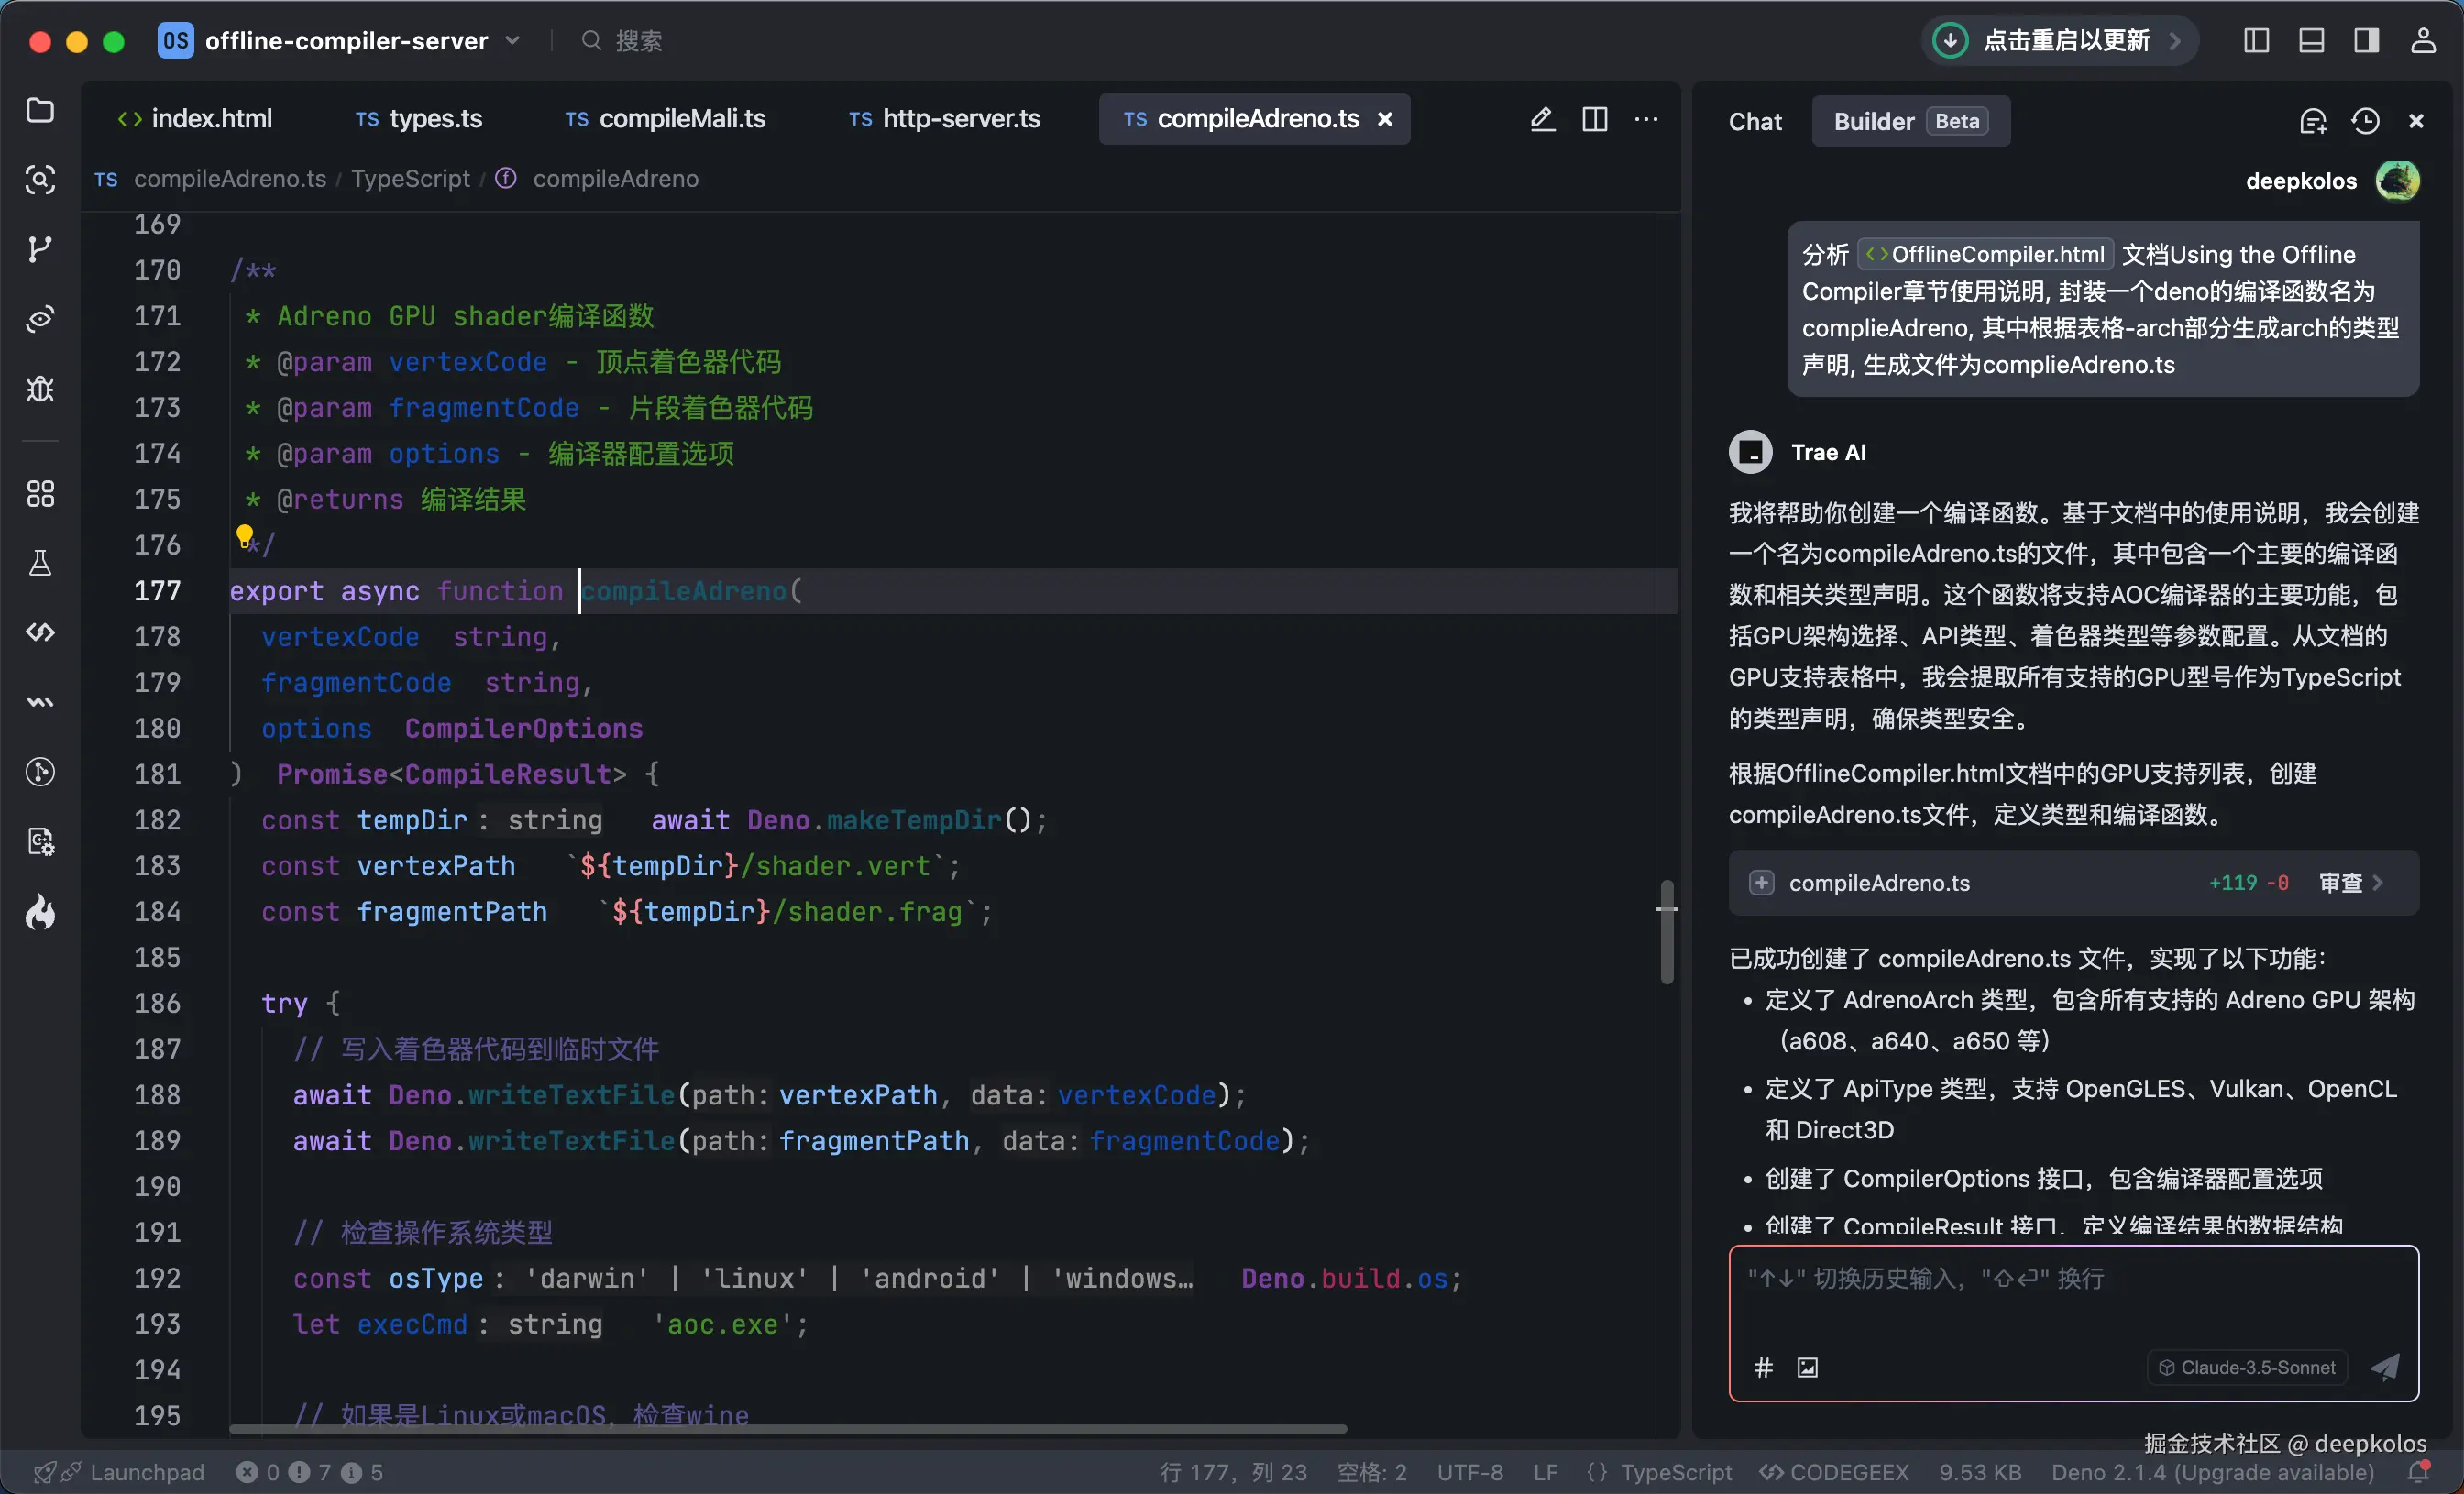Open the editor more actions ellipsis menu
The height and width of the screenshot is (1494, 2464).
[1646, 119]
